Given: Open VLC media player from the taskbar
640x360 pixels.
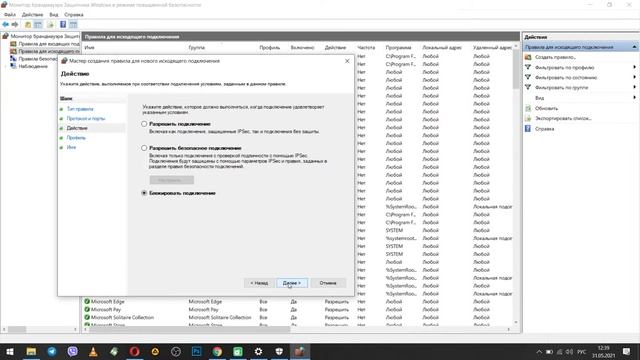Looking at the screenshot, I should [x=93, y=351].
